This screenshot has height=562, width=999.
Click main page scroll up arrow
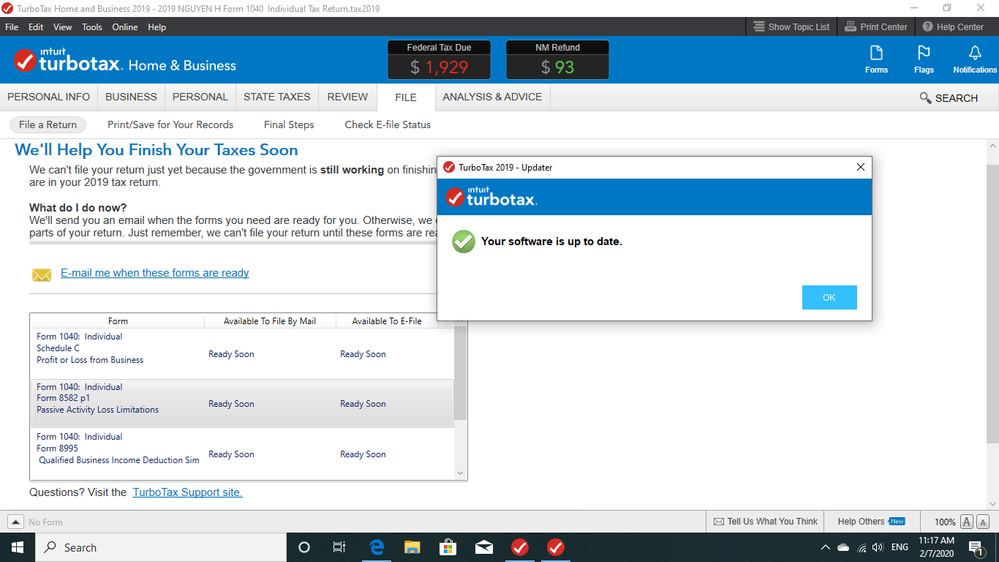992,146
